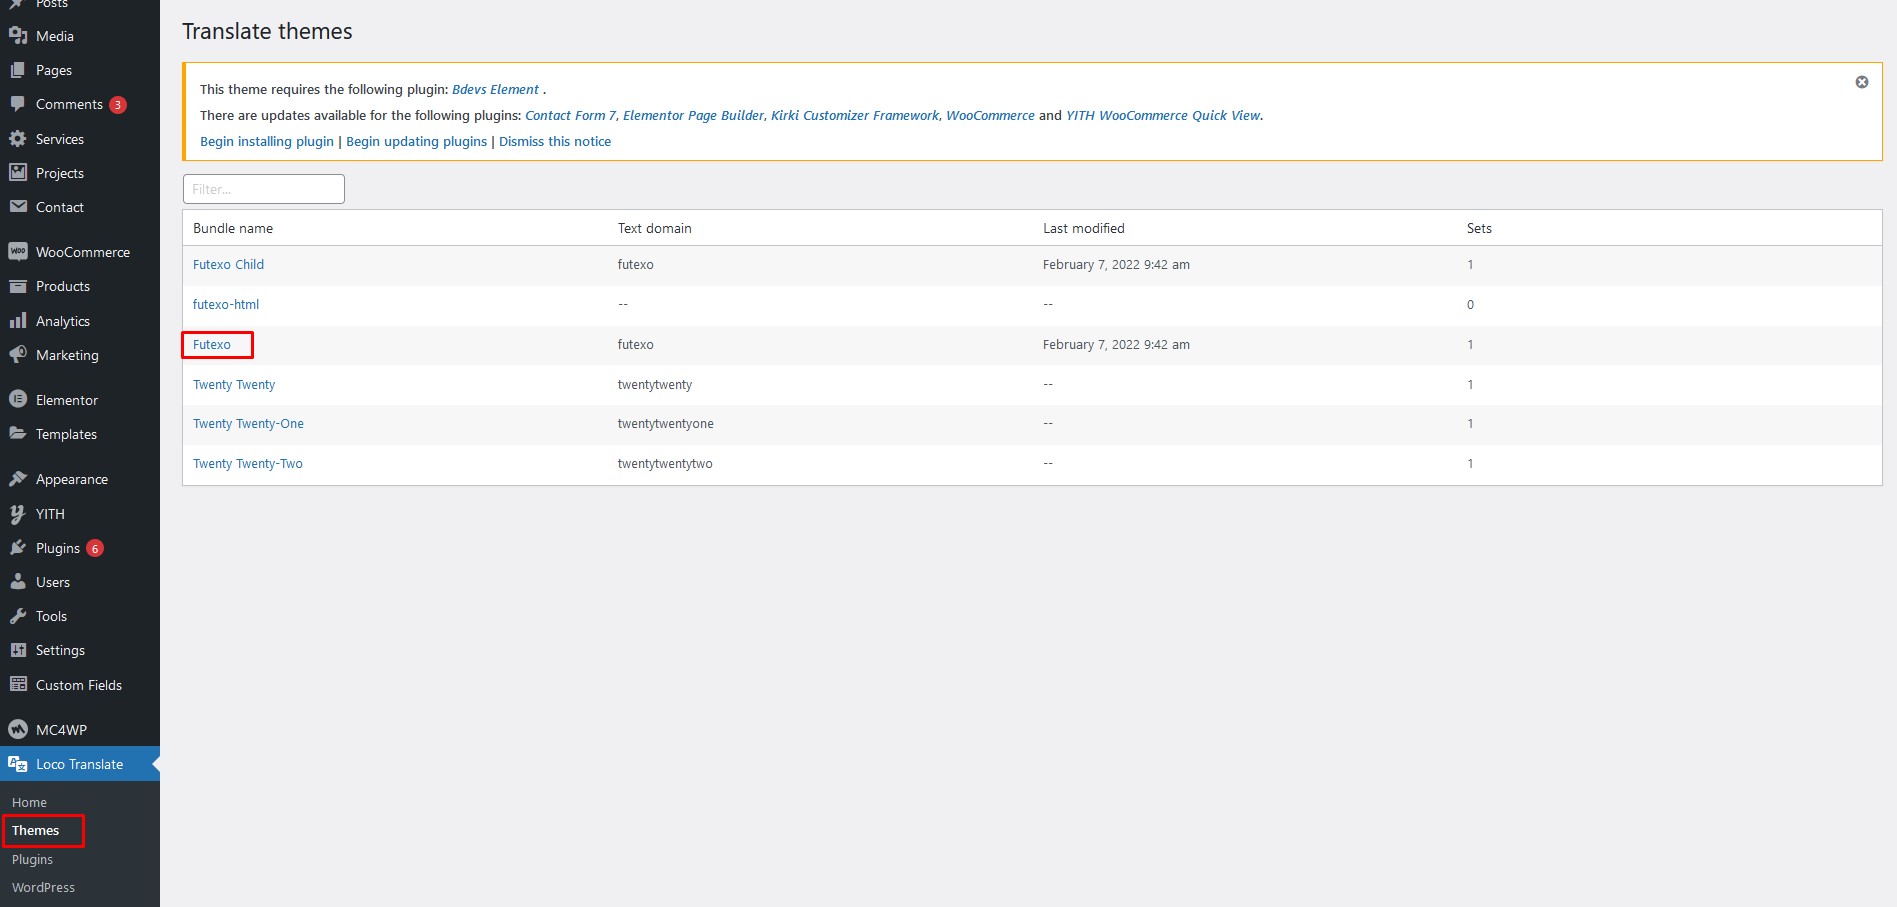The width and height of the screenshot is (1897, 907).
Task: Click Begin updating plugins link
Action: 416,142
